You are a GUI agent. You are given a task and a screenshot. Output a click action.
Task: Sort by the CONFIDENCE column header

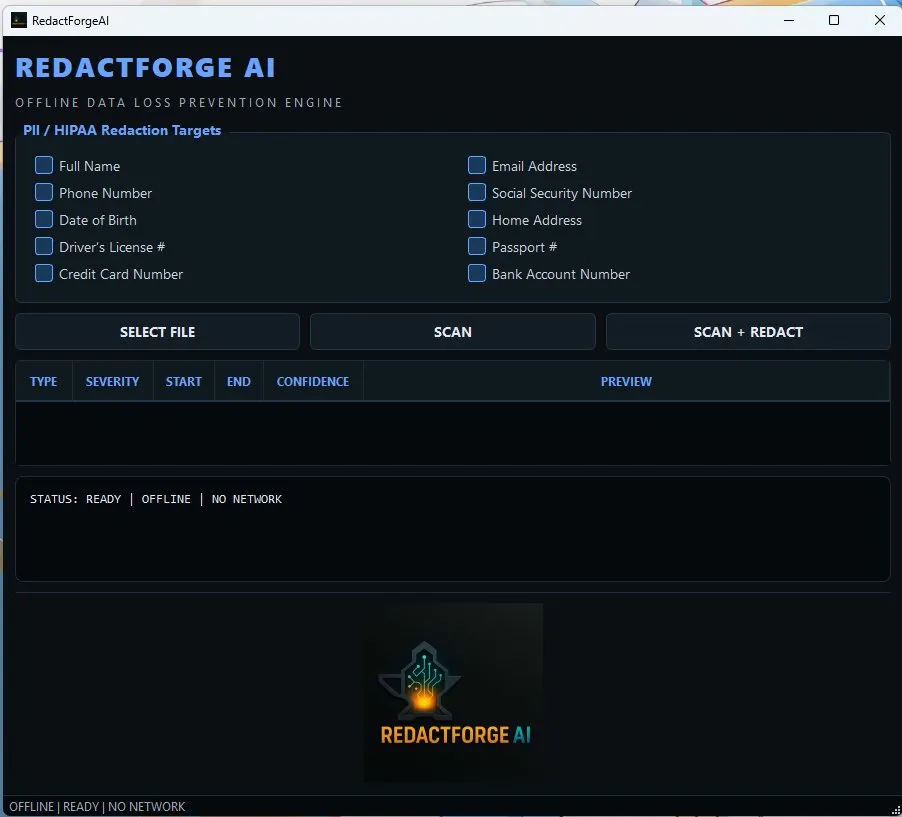[x=313, y=382]
